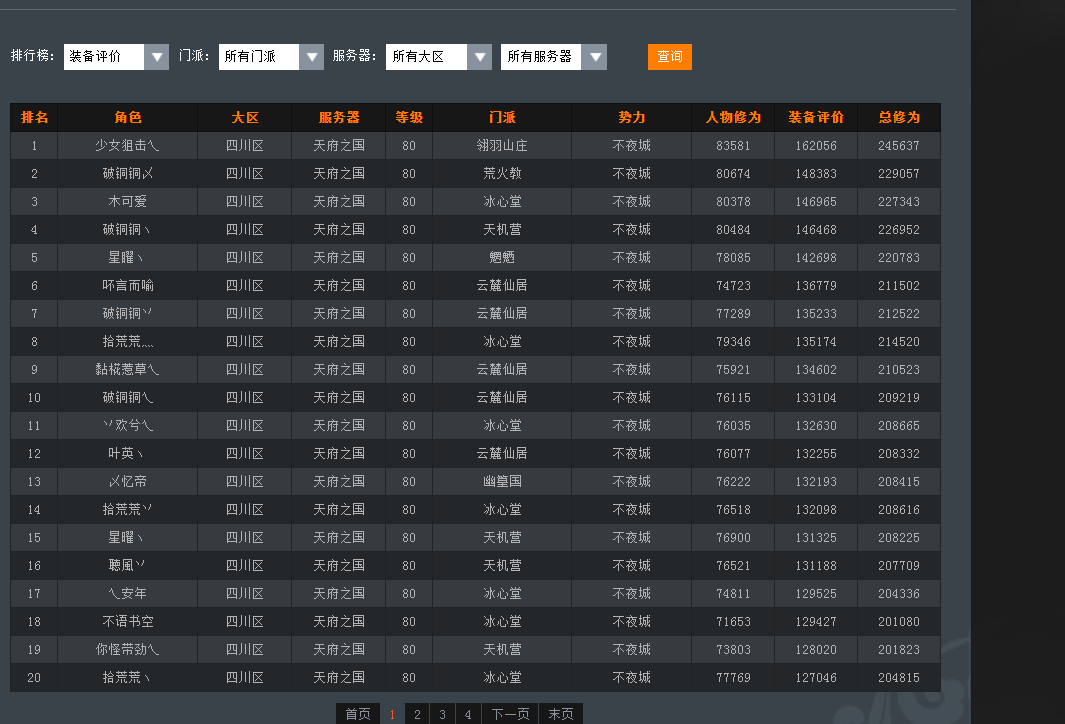Screen dimensions: 1065x724
Task: Click character cultivation value 80484
Action: [733, 230]
